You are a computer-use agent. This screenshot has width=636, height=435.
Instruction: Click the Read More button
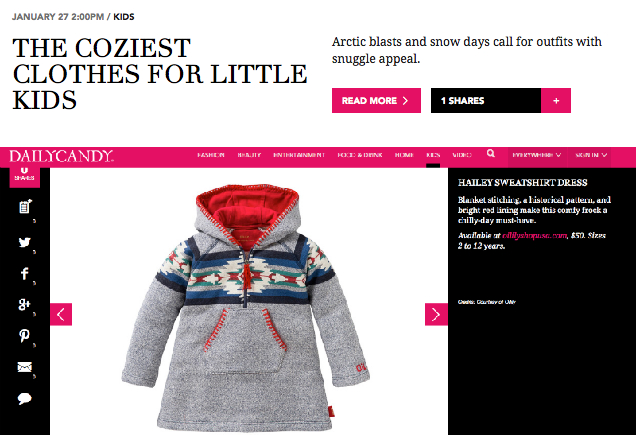pyautogui.click(x=376, y=101)
